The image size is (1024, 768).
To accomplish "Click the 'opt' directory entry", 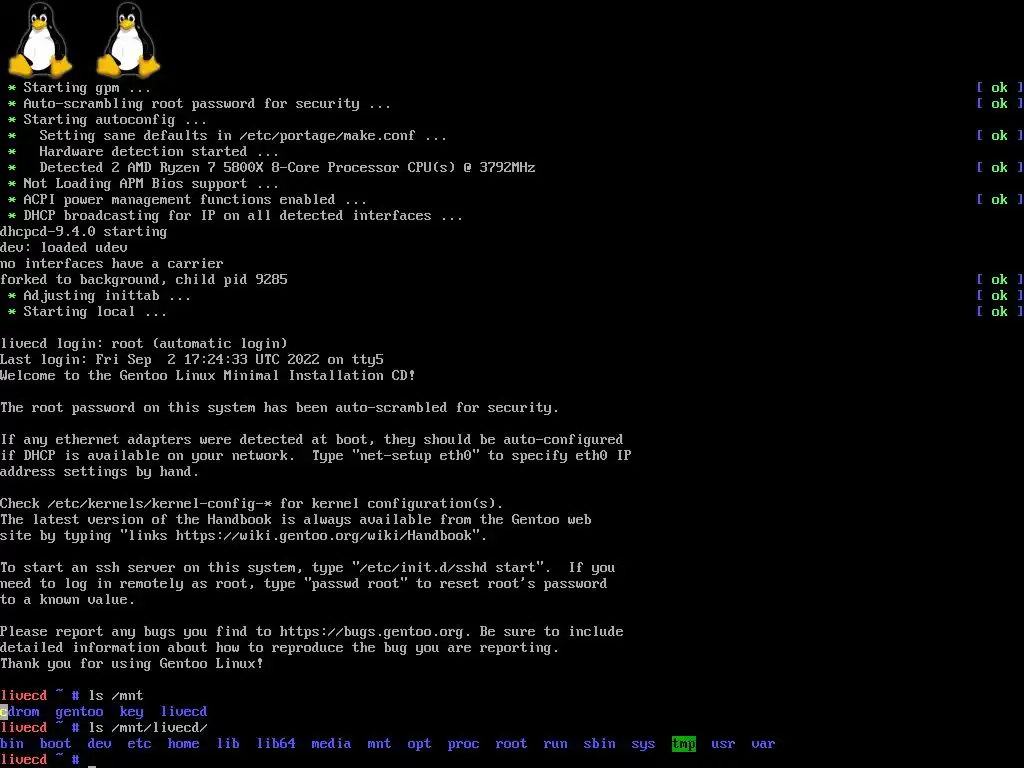I will coord(419,743).
